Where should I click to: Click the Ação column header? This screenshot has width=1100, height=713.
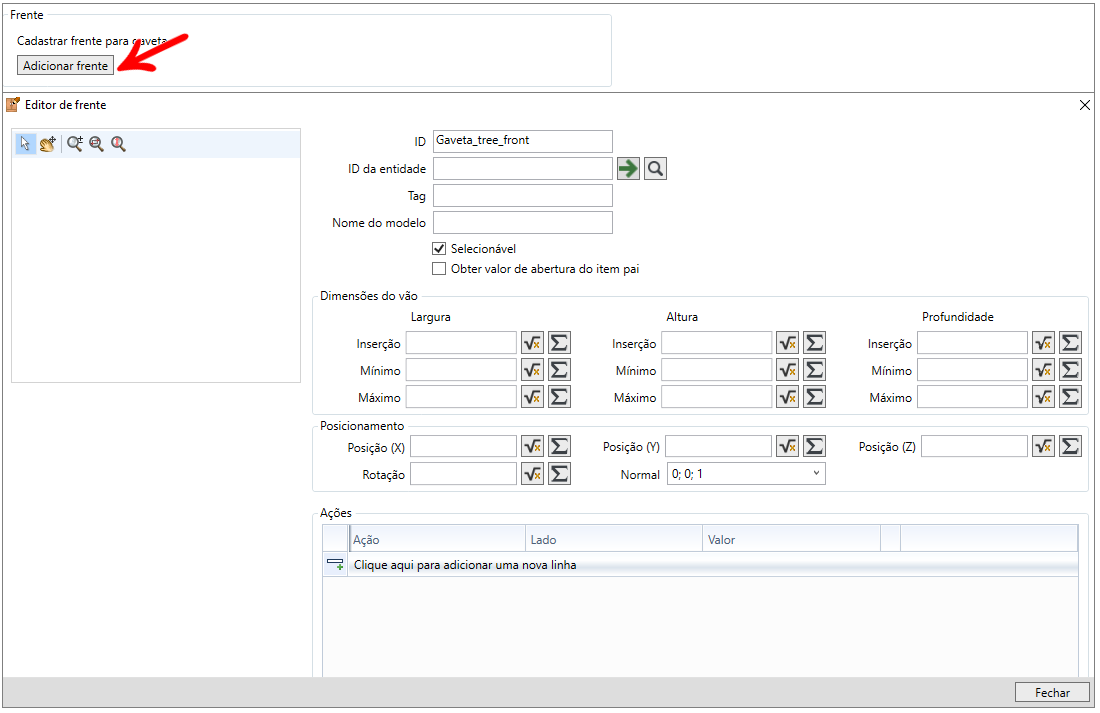click(x=438, y=540)
